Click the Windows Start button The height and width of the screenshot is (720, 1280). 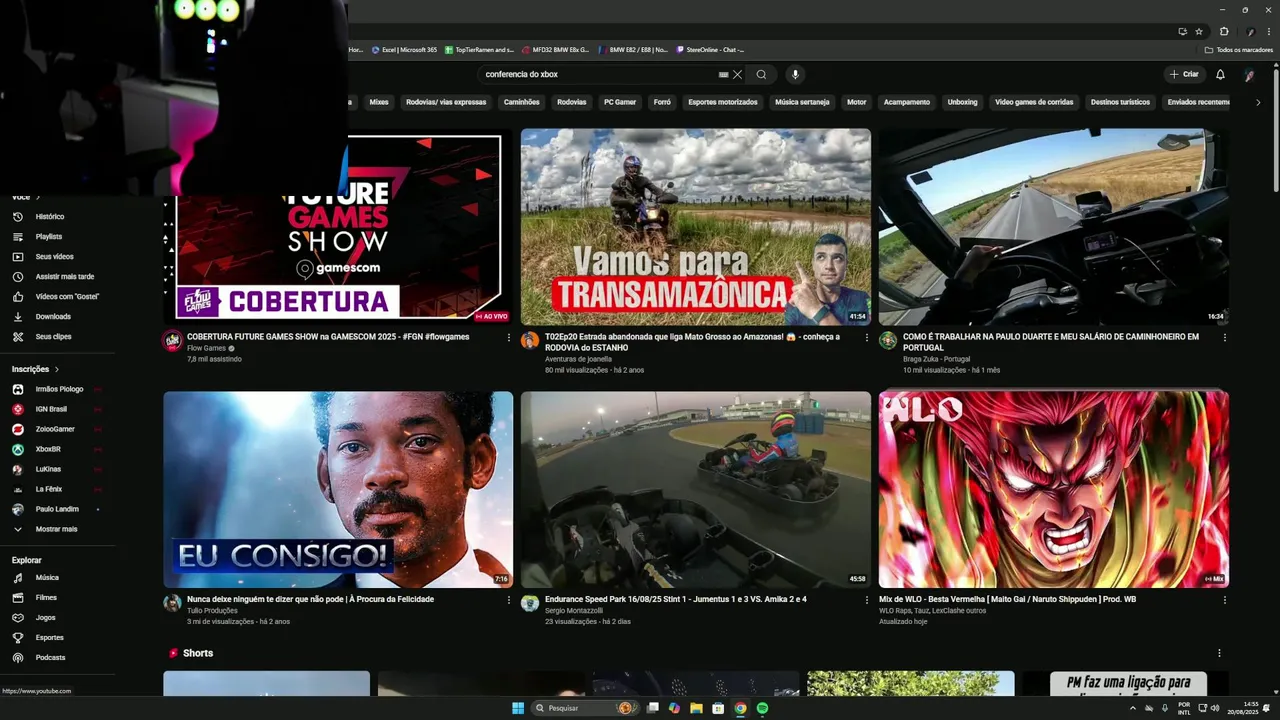point(518,708)
